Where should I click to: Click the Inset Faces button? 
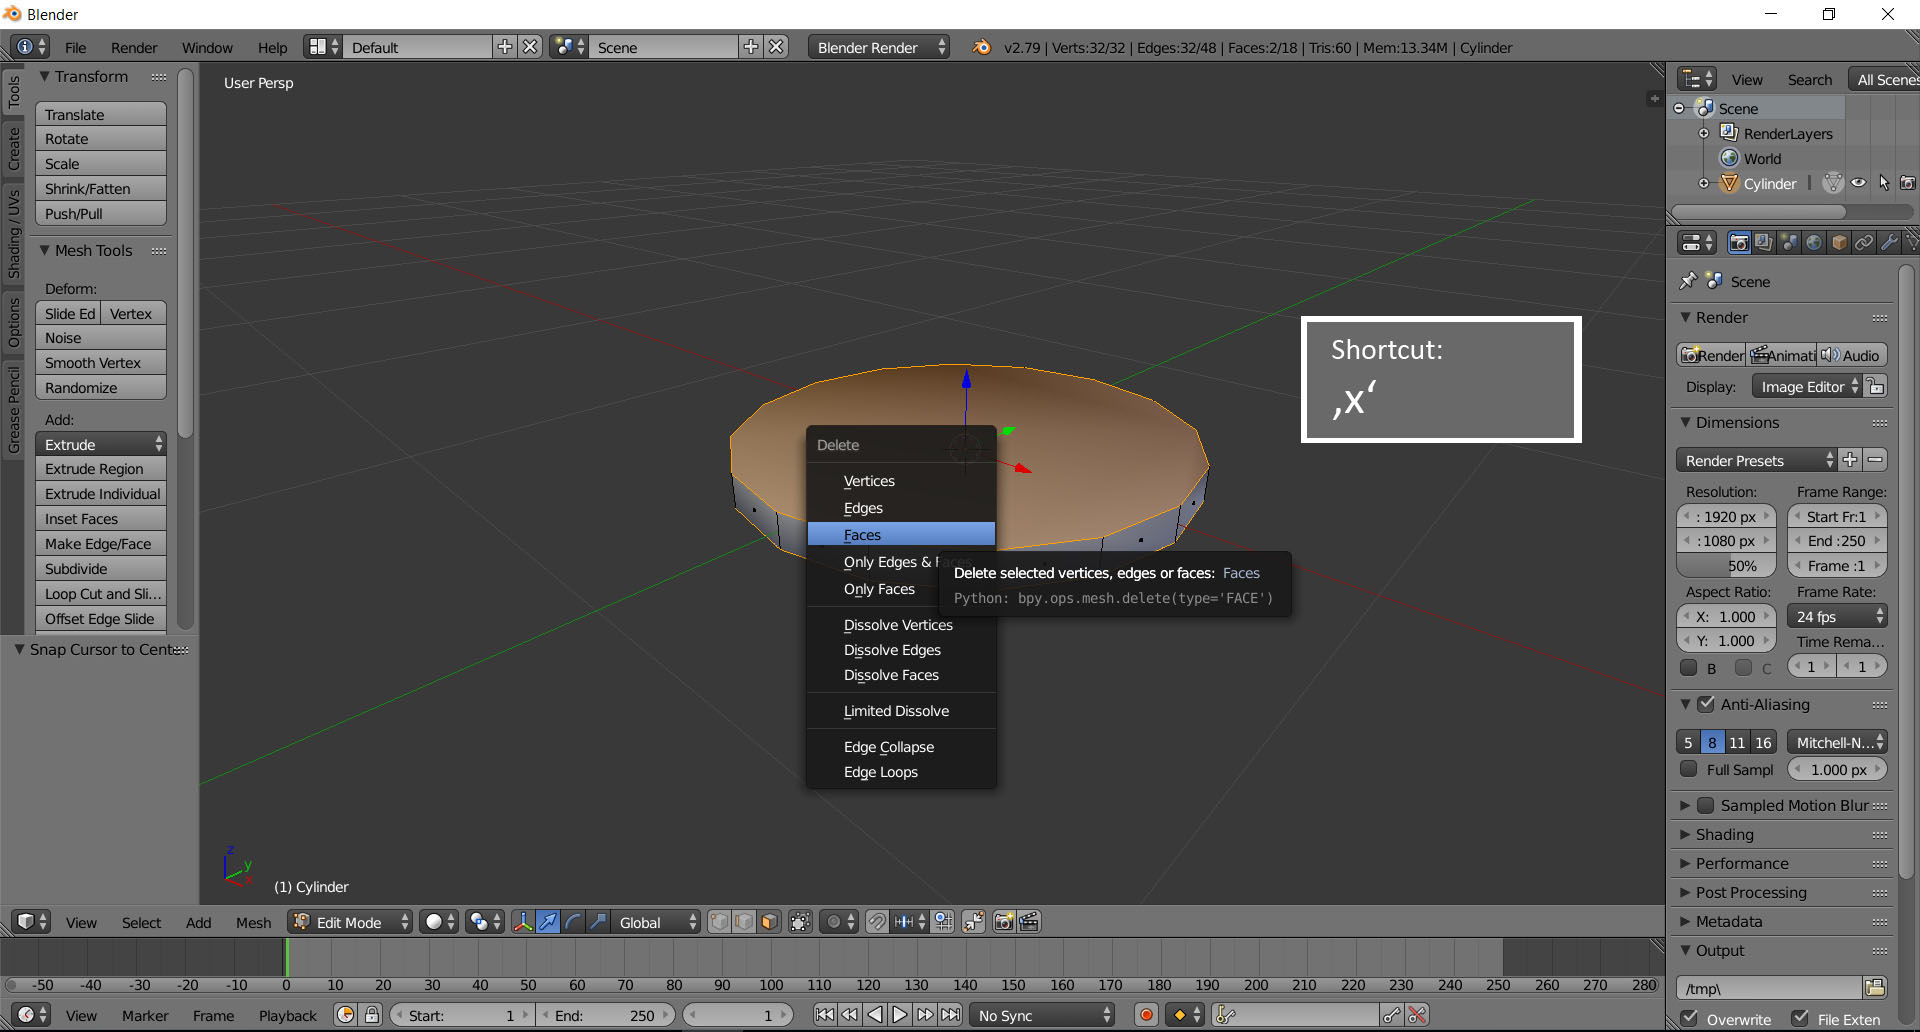coord(101,519)
